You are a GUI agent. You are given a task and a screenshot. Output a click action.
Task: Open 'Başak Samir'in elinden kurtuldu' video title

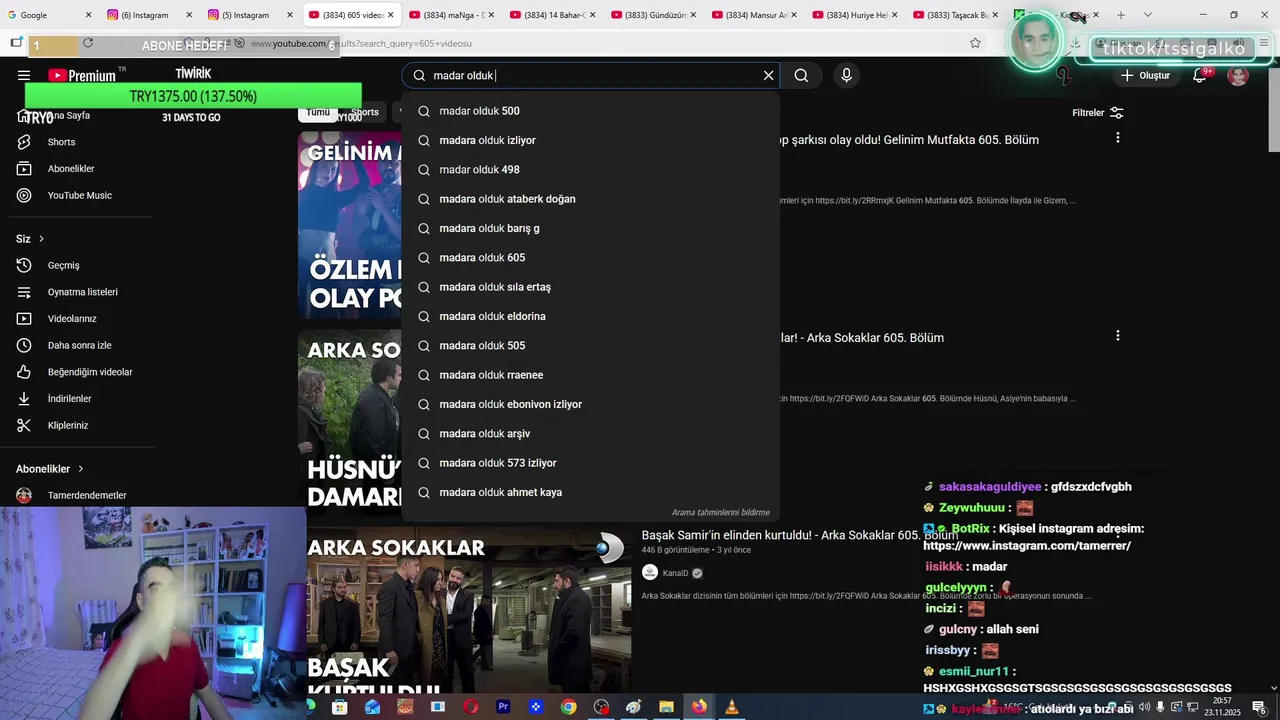tap(800, 535)
